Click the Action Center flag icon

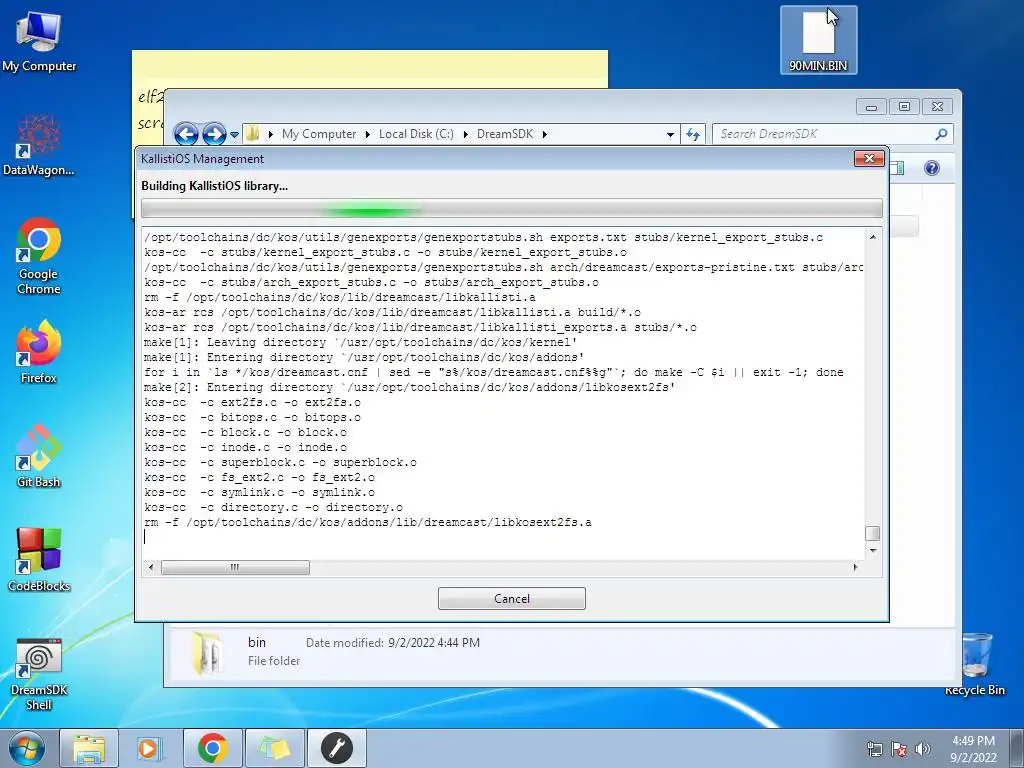pyautogui.click(x=899, y=749)
